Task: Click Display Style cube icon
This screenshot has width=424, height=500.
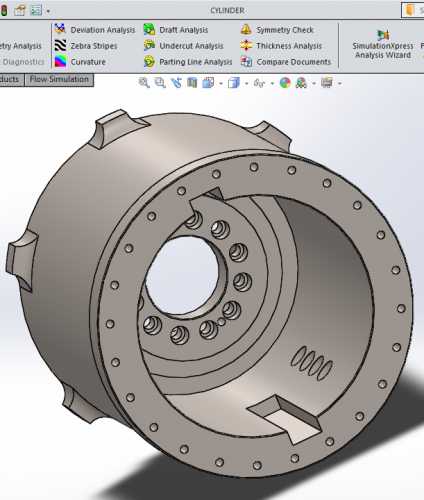Action: 234,83
